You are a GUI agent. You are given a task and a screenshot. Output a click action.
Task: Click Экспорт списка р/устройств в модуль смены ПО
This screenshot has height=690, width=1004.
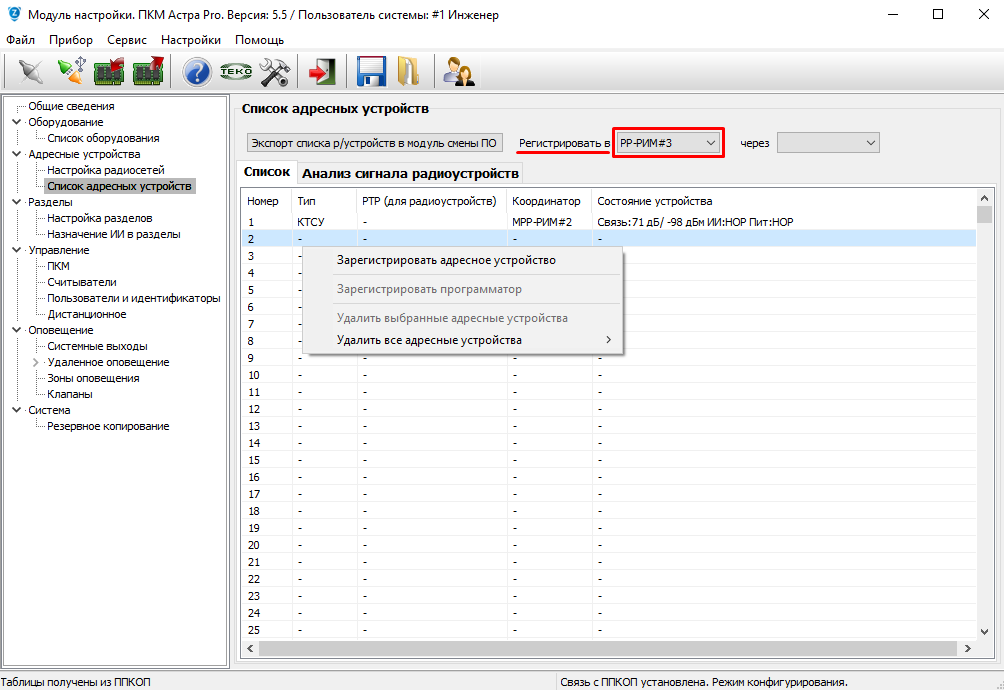pos(374,143)
